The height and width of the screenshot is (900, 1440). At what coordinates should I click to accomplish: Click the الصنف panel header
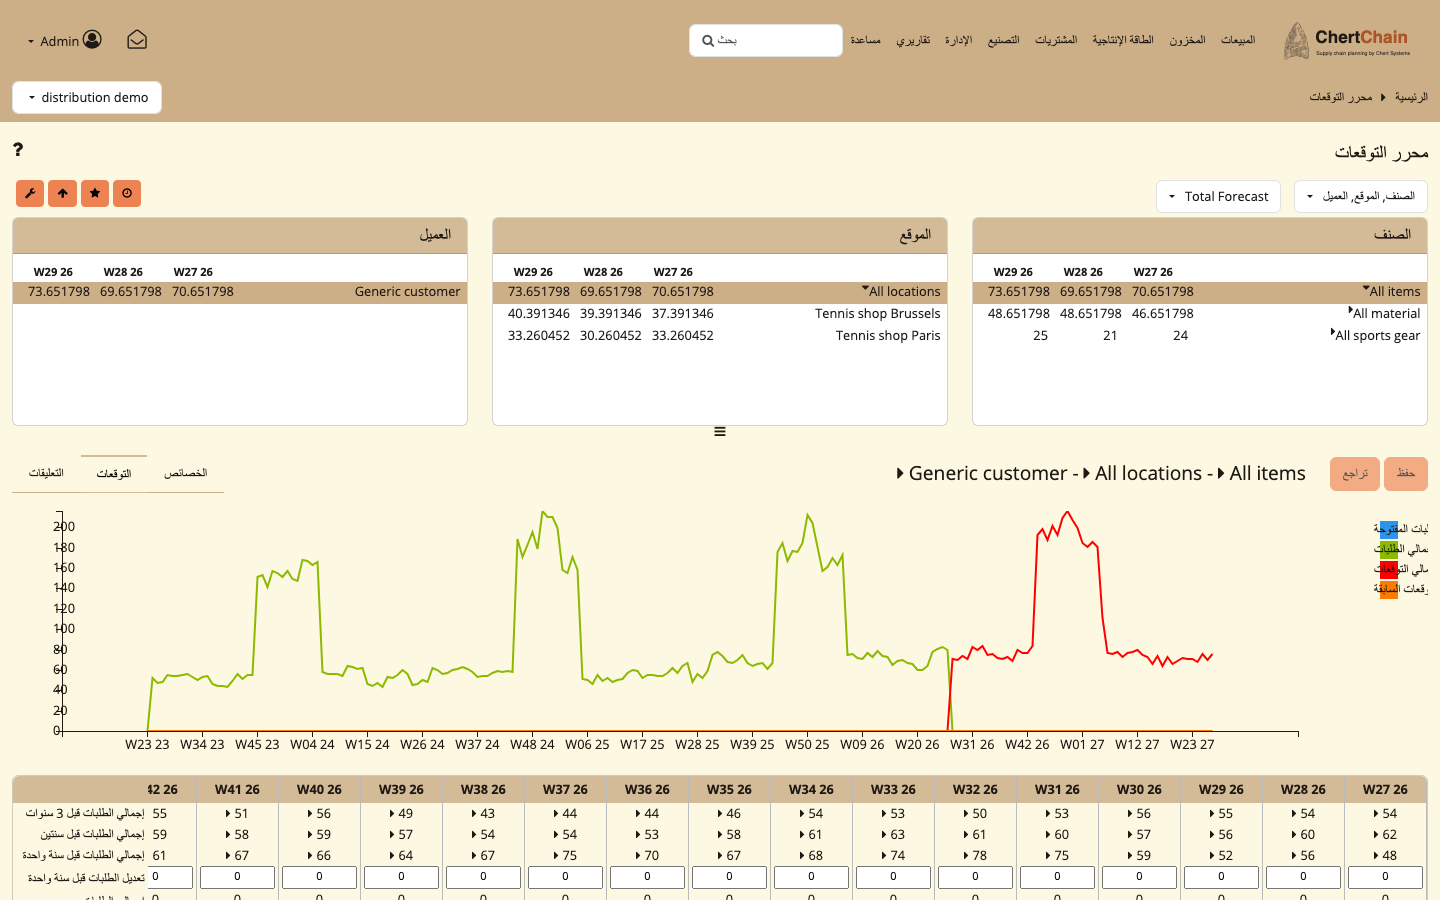coord(1200,236)
